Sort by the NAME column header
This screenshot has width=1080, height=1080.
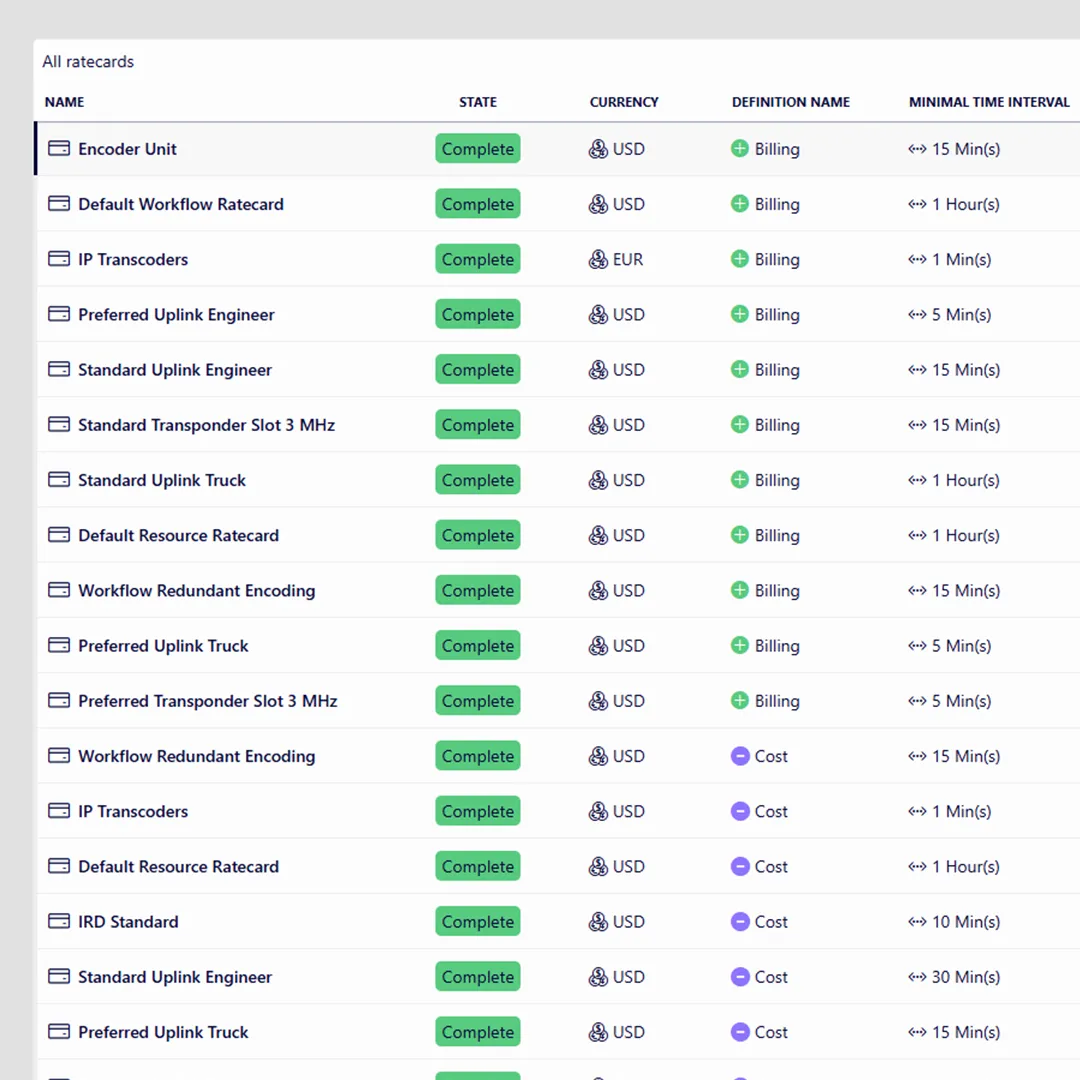[x=64, y=102]
